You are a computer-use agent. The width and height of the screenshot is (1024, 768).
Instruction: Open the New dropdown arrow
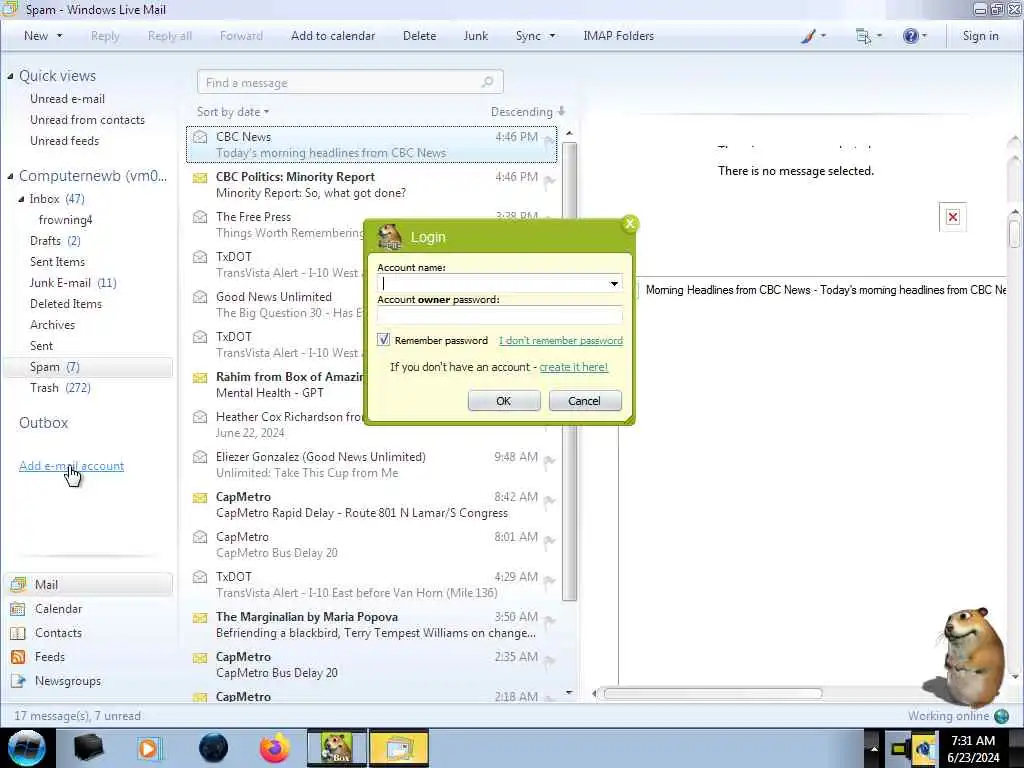point(59,36)
